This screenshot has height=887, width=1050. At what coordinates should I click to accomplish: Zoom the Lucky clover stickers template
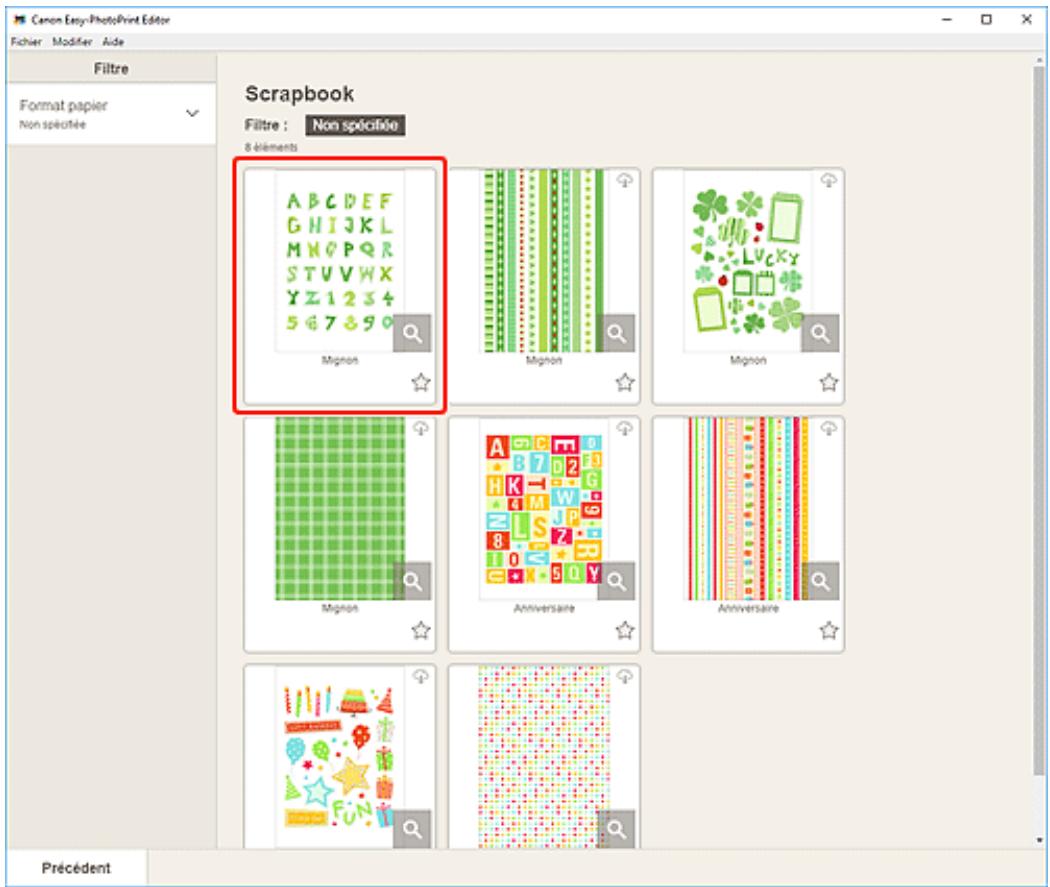(820, 333)
